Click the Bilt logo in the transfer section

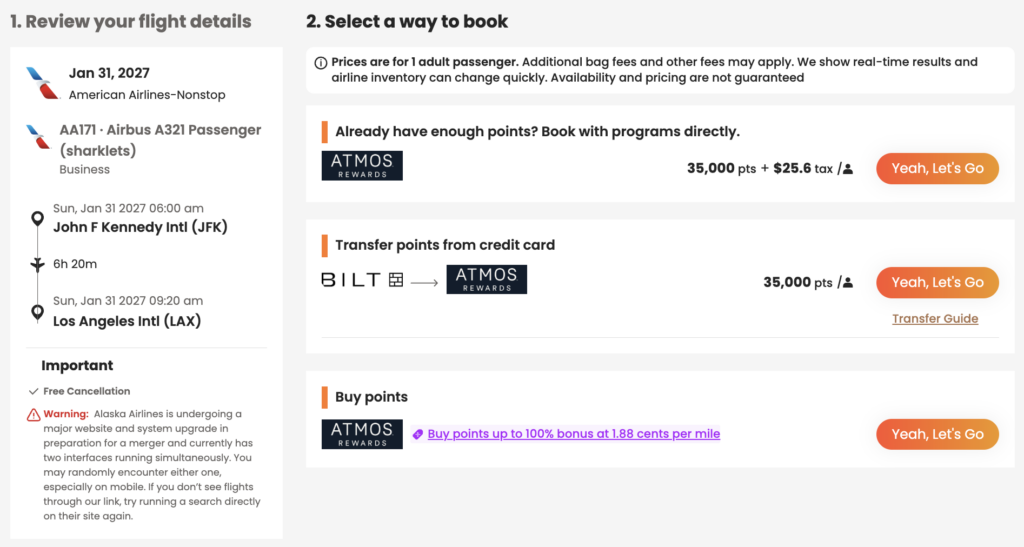pos(362,280)
